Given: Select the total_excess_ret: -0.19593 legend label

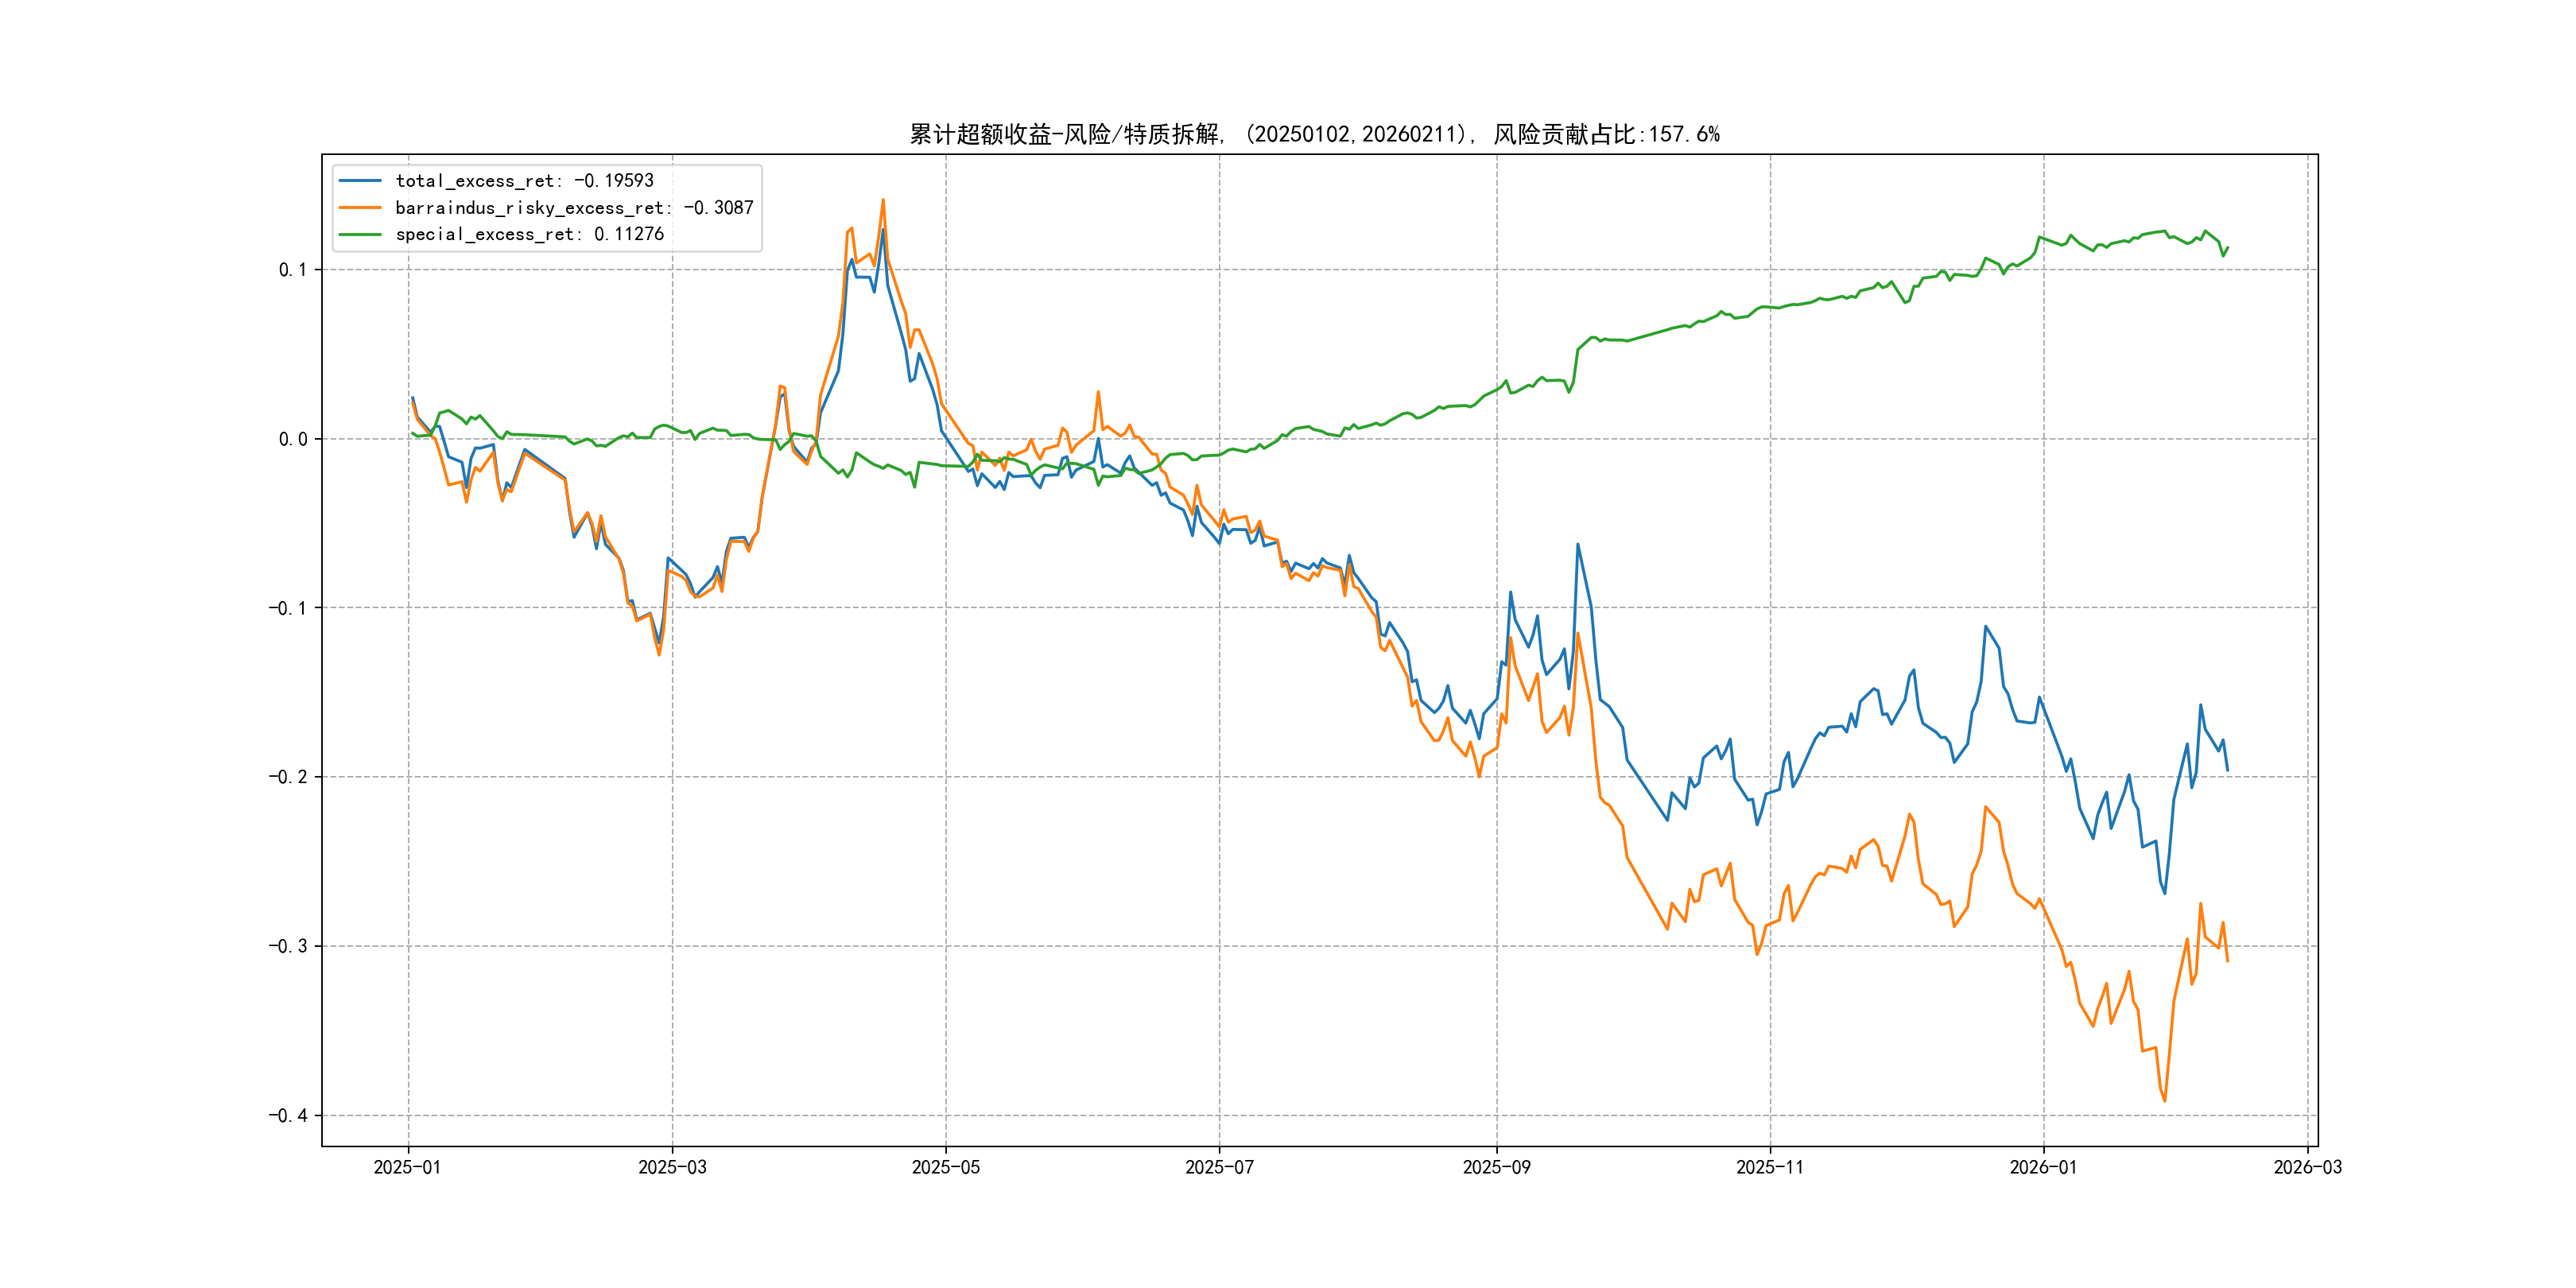Looking at the screenshot, I should [524, 181].
